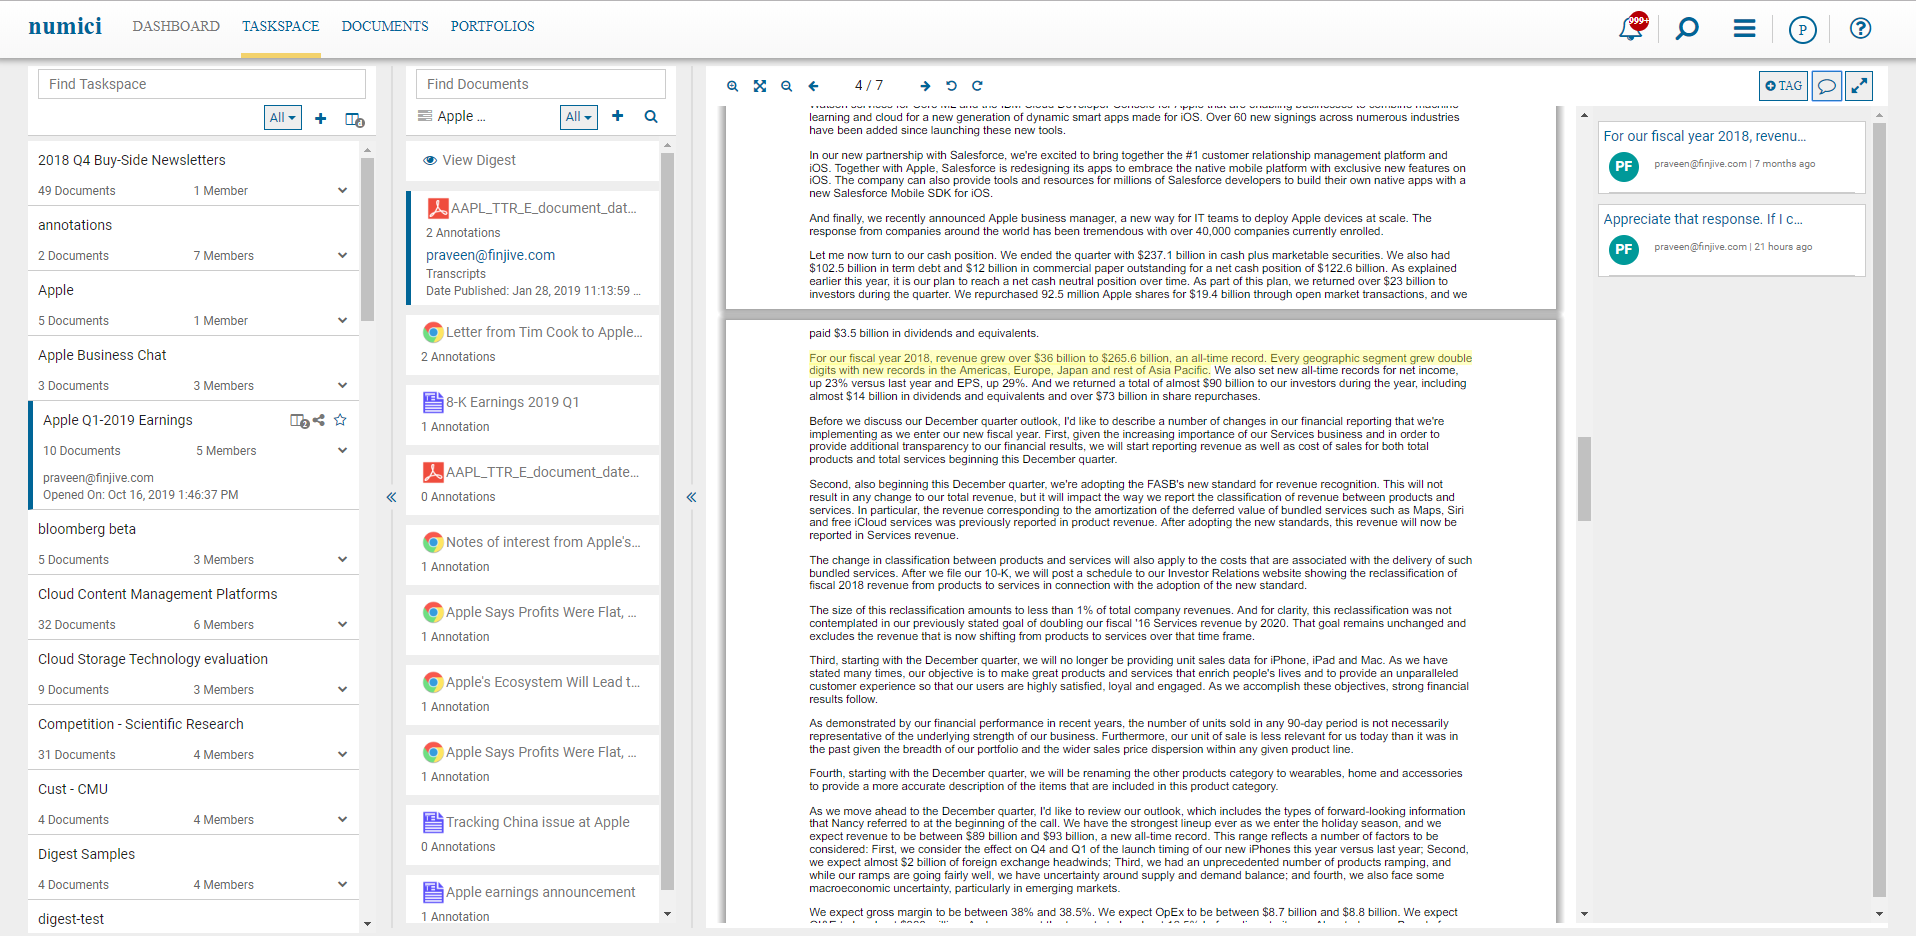Open the hamburger menu in header
This screenshot has width=1916, height=936.
[1744, 28]
